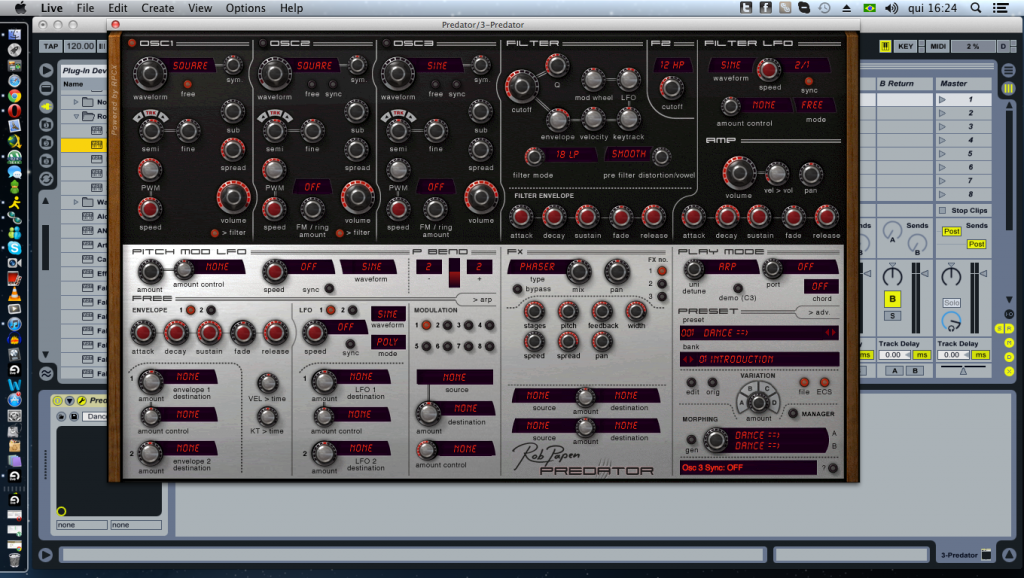Open the bank display 01 INTRODUCTION
The image size is (1024, 578).
tap(759, 359)
